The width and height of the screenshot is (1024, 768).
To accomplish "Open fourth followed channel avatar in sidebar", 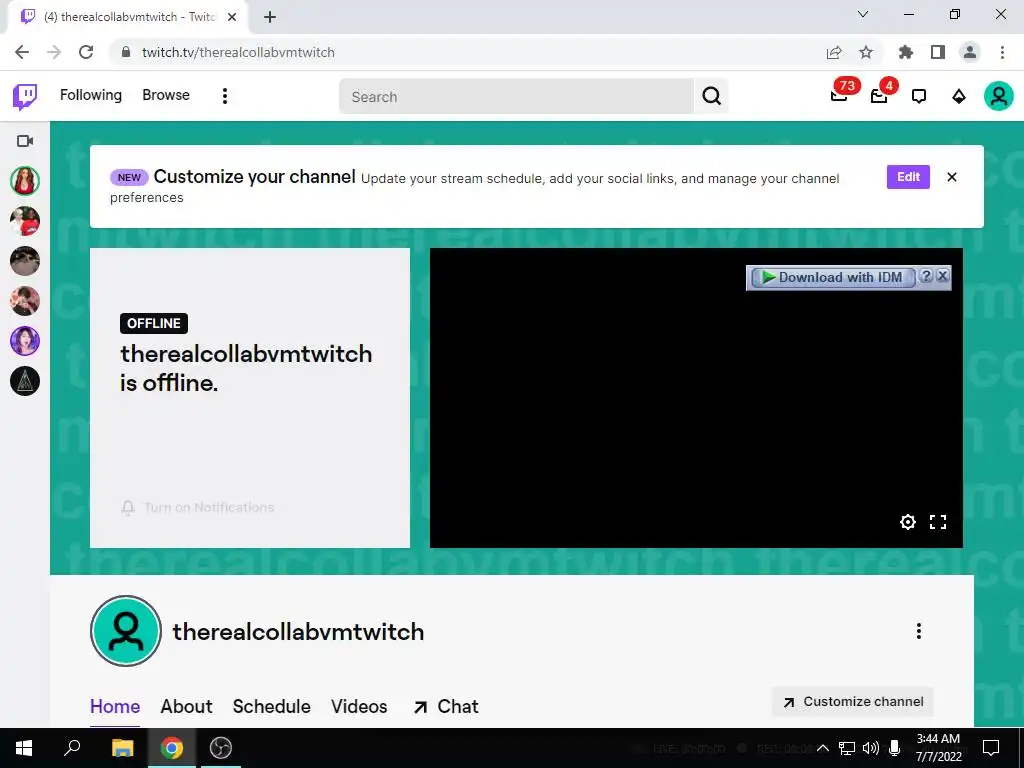I will (x=25, y=301).
